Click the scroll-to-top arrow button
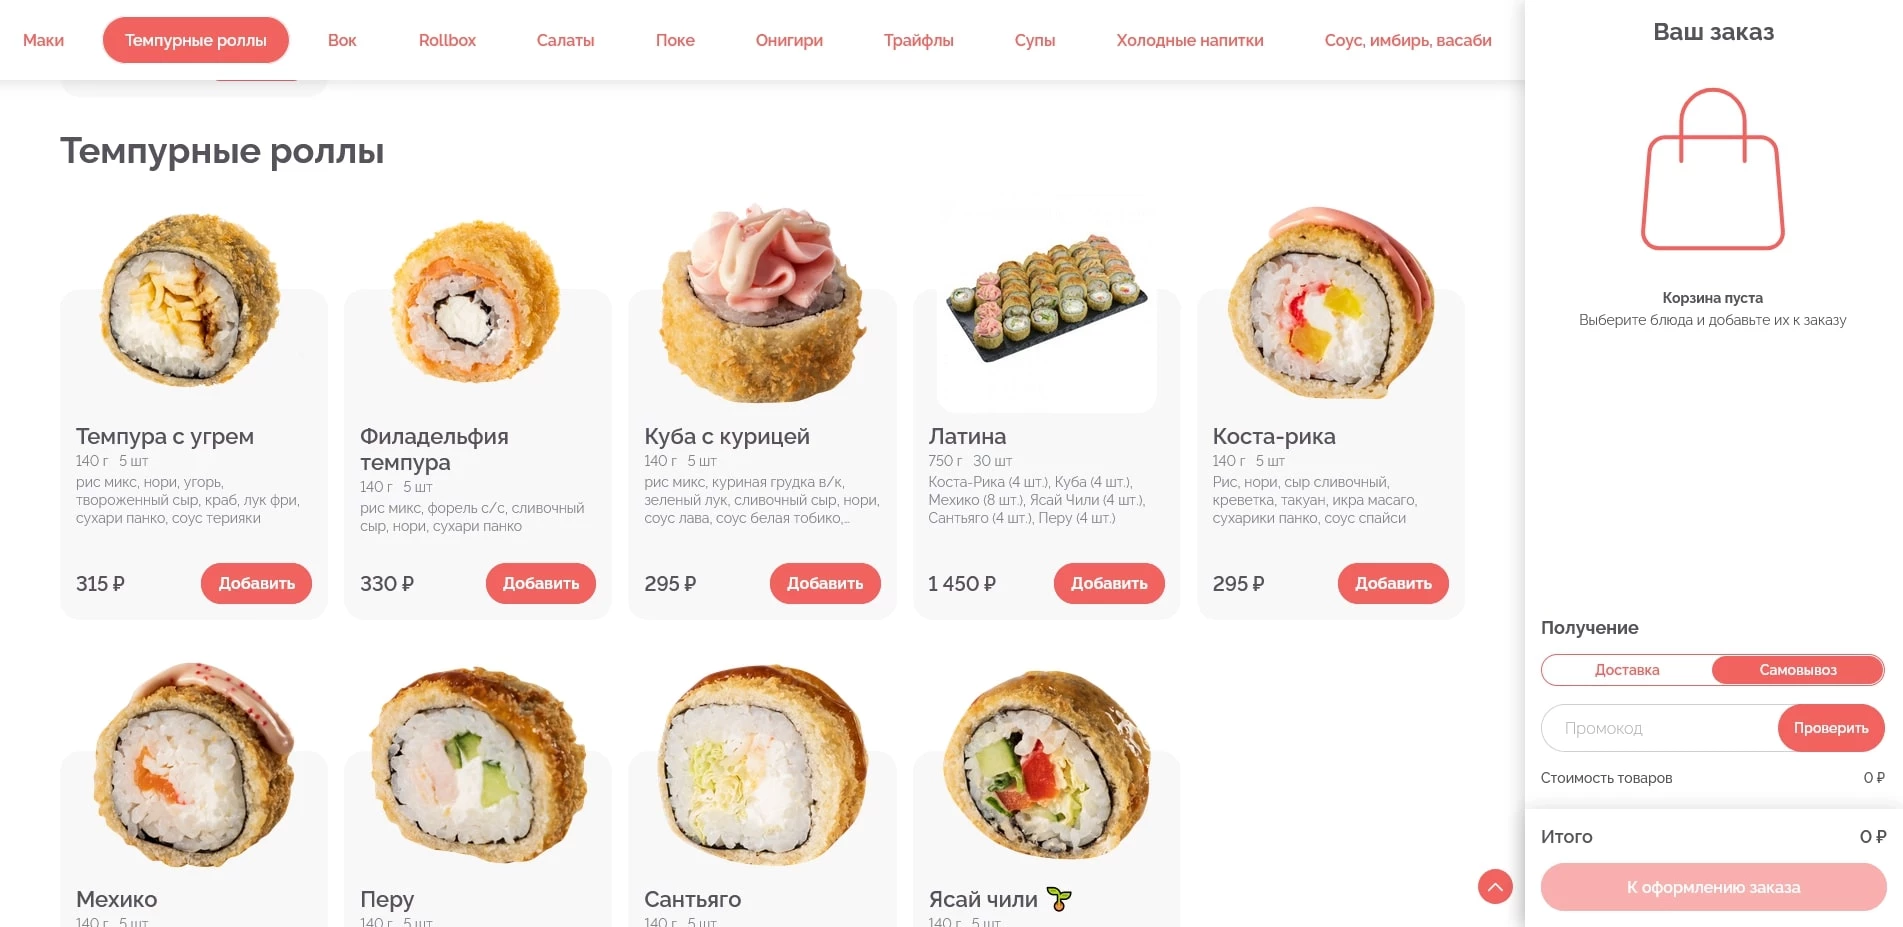Screen dimensions: 1903x927 click(1495, 886)
